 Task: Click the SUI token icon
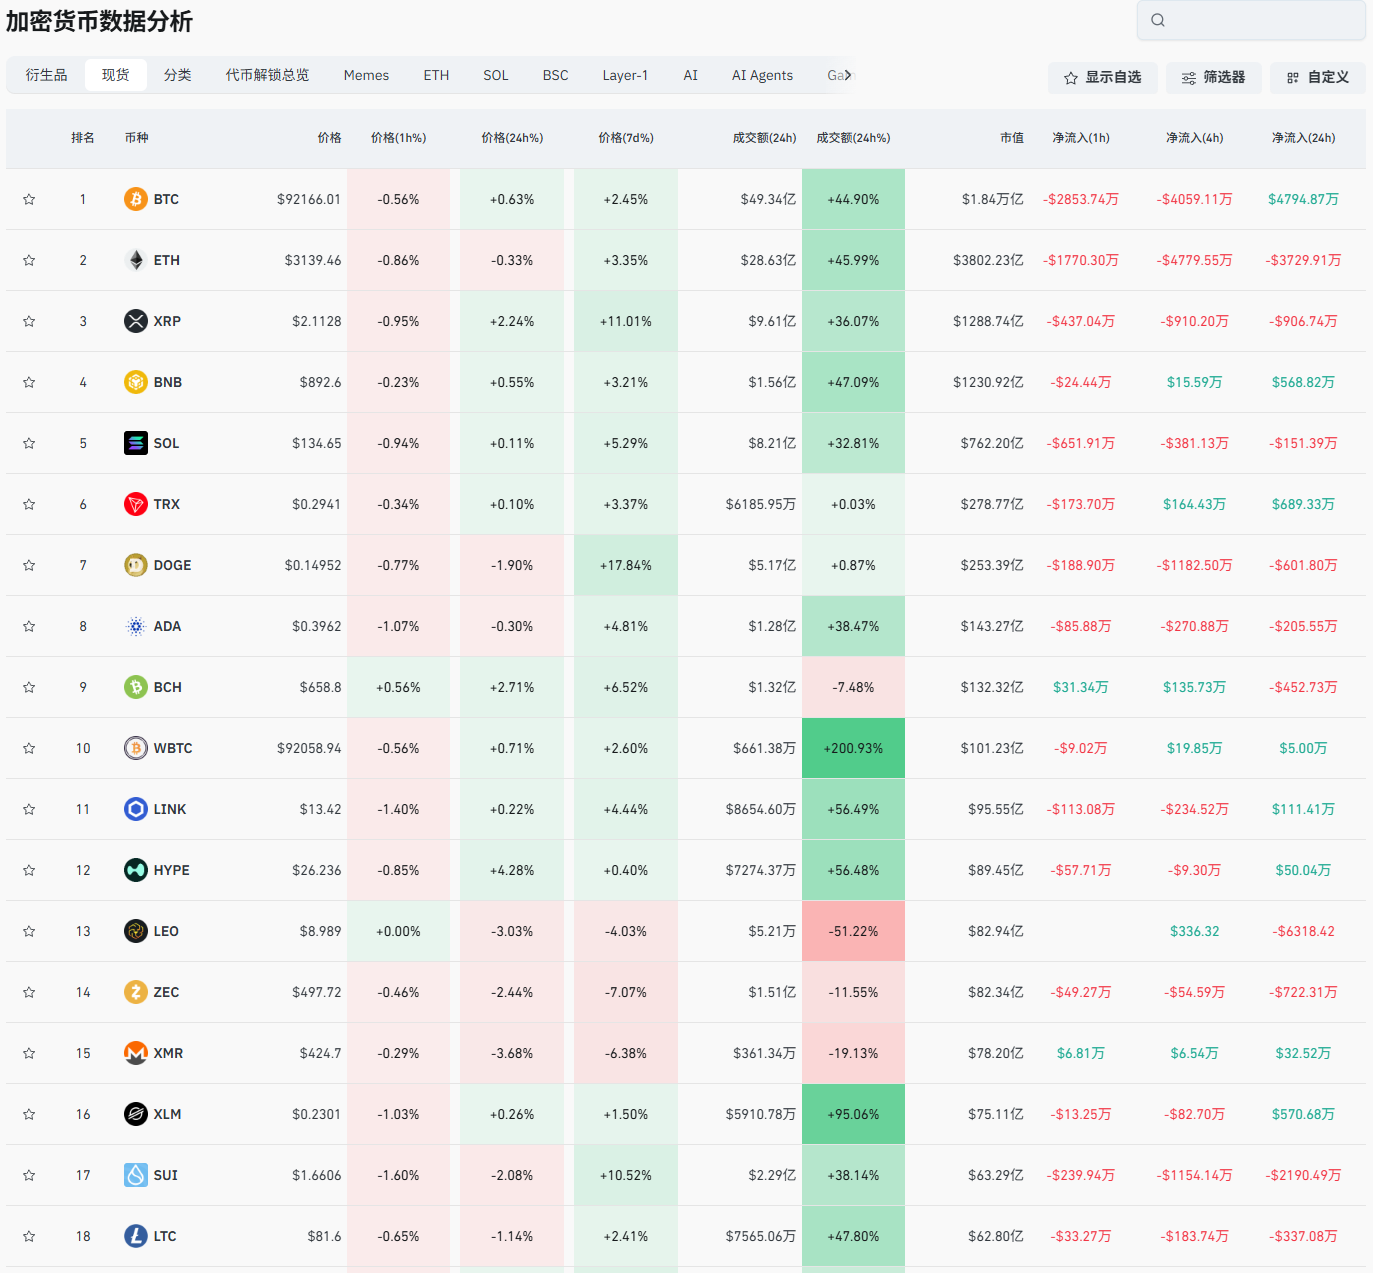tap(135, 1175)
